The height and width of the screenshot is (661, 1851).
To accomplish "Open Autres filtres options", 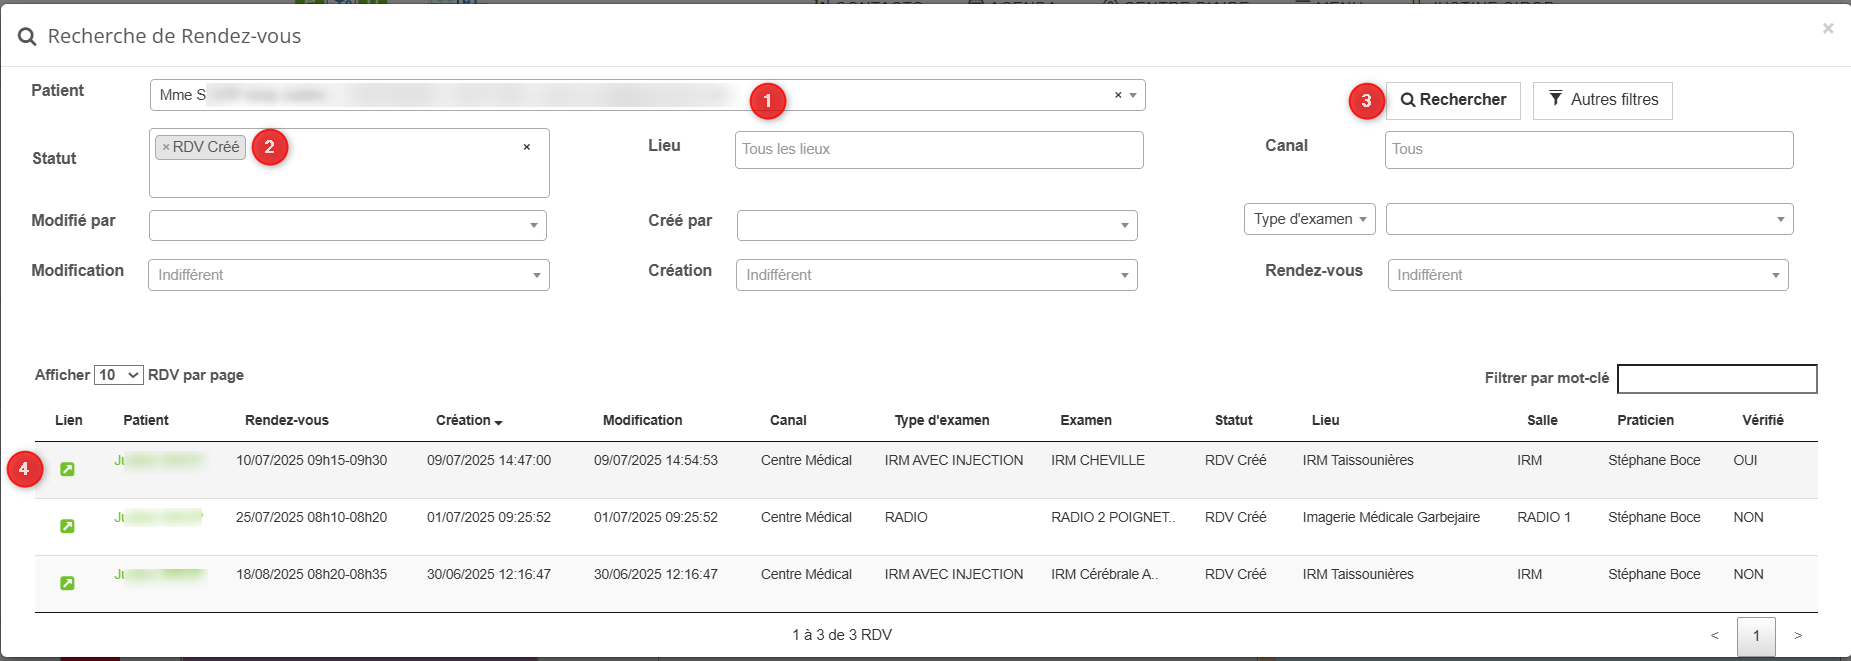I will (x=1602, y=100).
